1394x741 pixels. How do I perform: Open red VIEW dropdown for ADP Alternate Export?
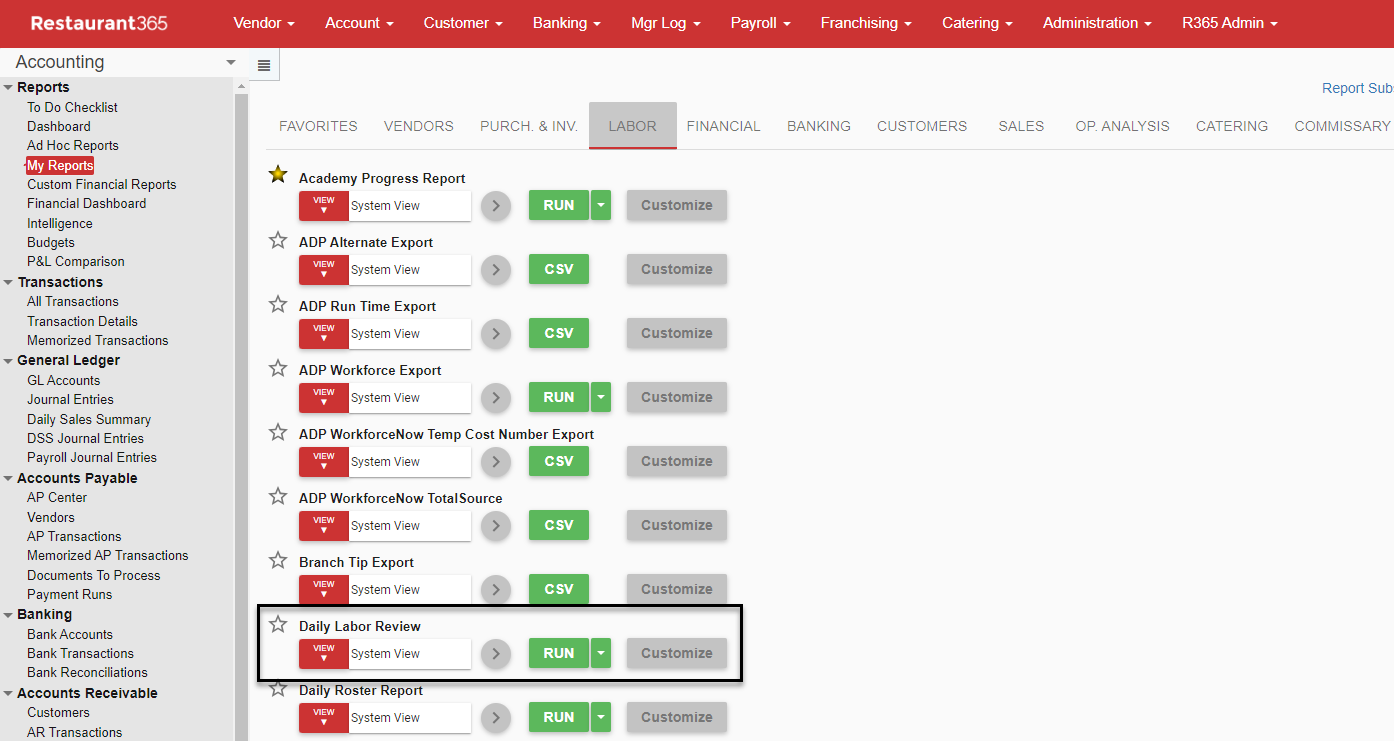click(324, 270)
